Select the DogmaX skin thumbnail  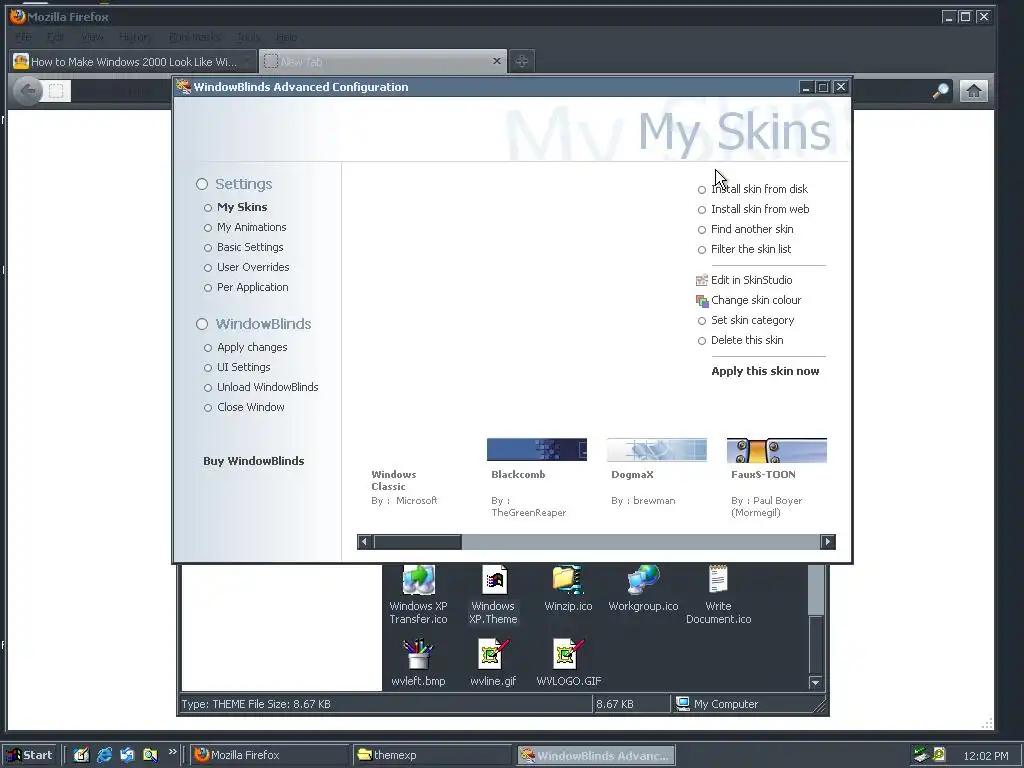point(657,450)
